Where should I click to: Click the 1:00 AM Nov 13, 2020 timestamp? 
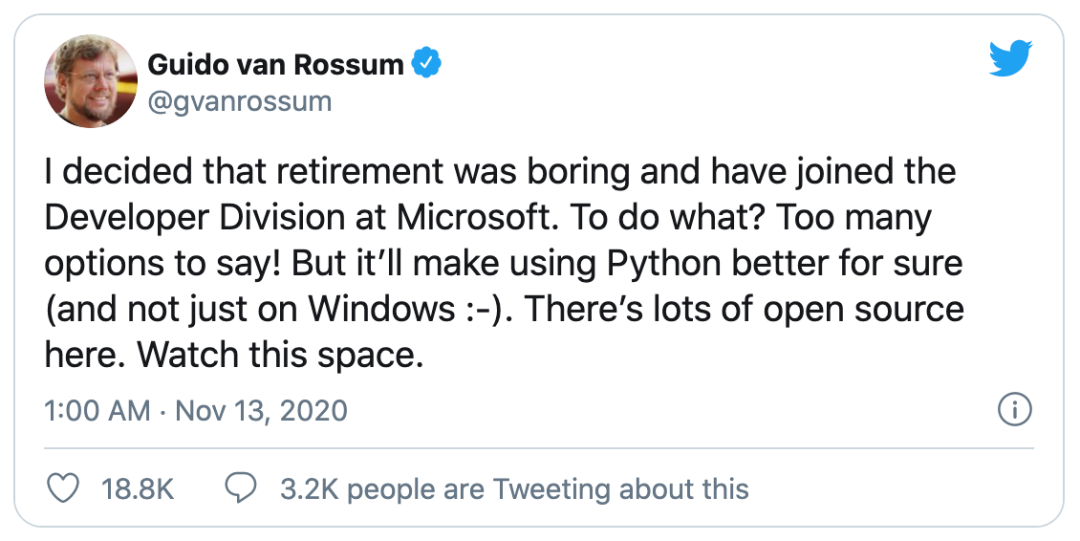[197, 410]
